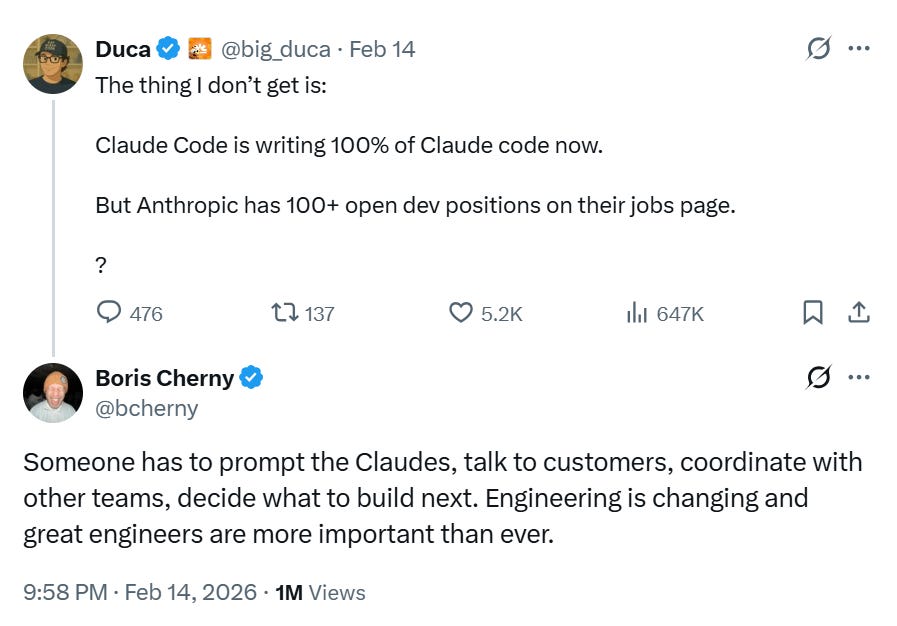The image size is (897, 626).
Task: Click Boris Cherny's verified badge
Action: (252, 378)
